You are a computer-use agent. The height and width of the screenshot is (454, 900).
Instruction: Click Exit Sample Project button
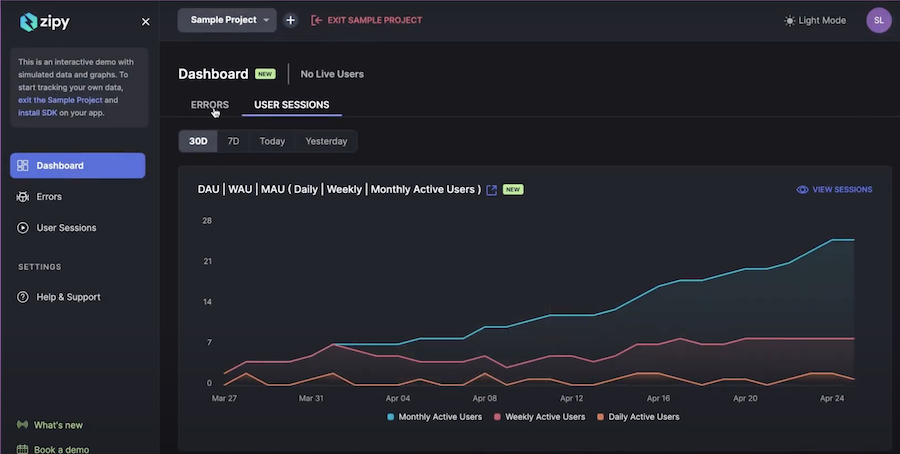[x=367, y=20]
